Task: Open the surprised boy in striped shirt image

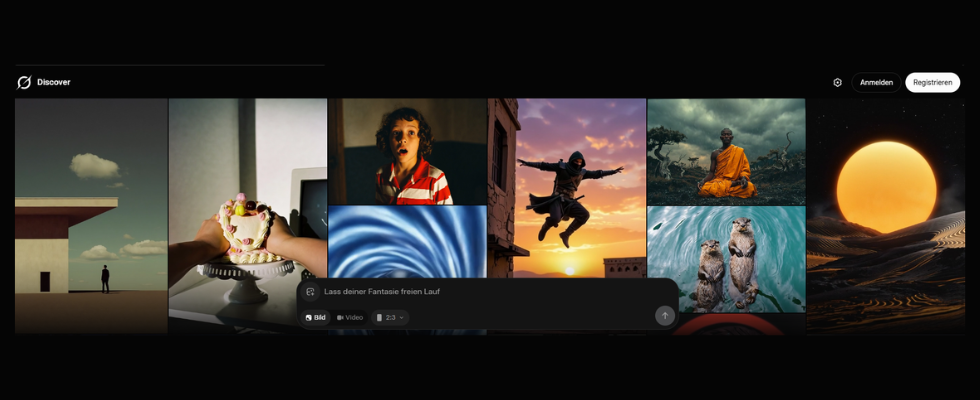Action: click(x=407, y=151)
